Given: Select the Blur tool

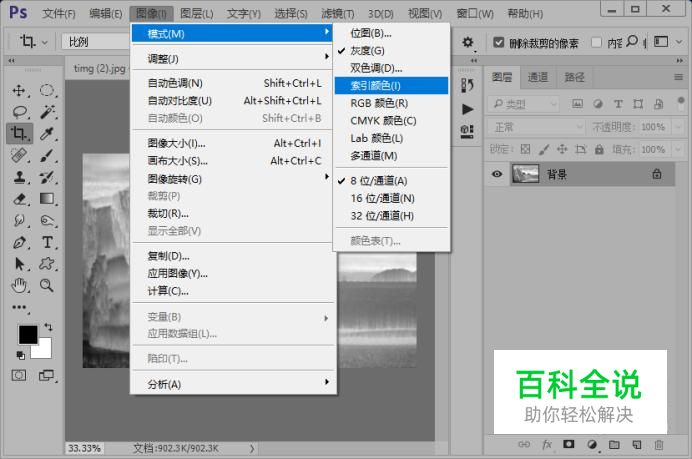Looking at the screenshot, I should [19, 220].
